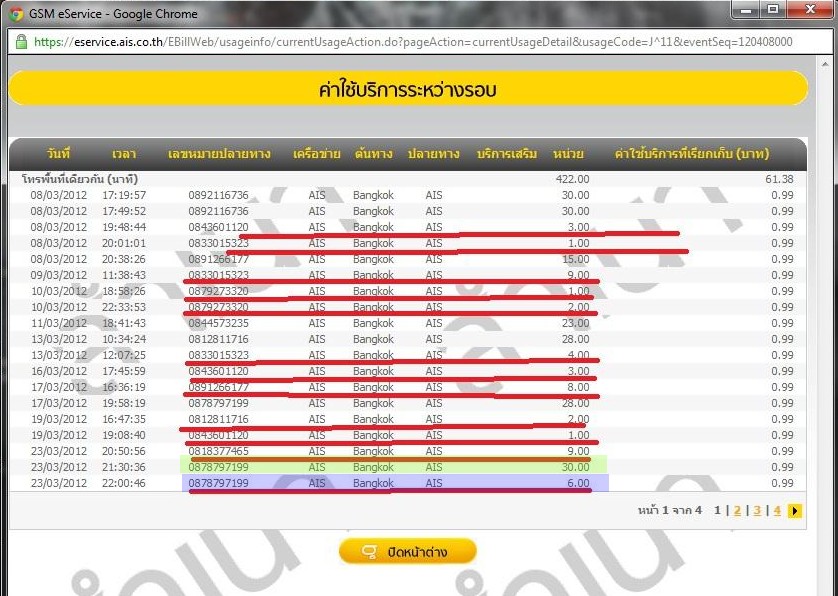Click the วันที่ column header

click(58, 153)
